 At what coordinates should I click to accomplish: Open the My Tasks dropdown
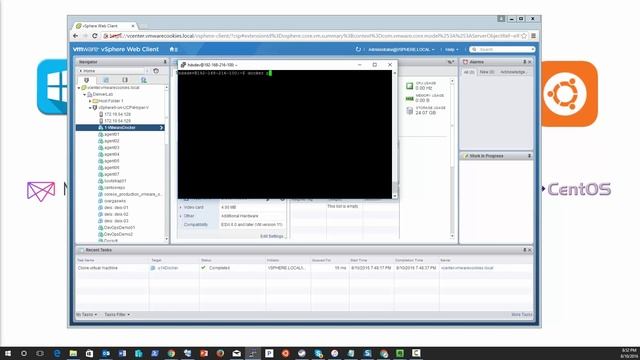pyautogui.click(x=87, y=315)
